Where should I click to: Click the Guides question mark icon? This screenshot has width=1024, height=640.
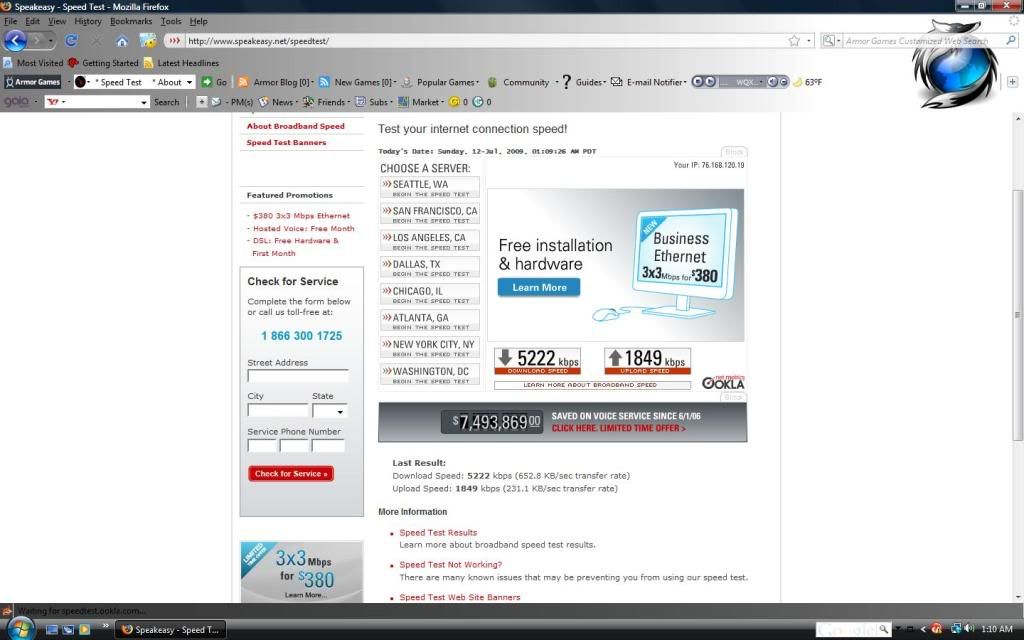coord(566,82)
